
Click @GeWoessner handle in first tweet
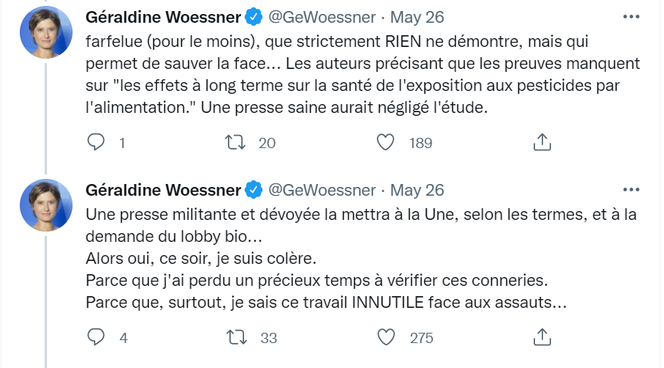click(x=322, y=17)
